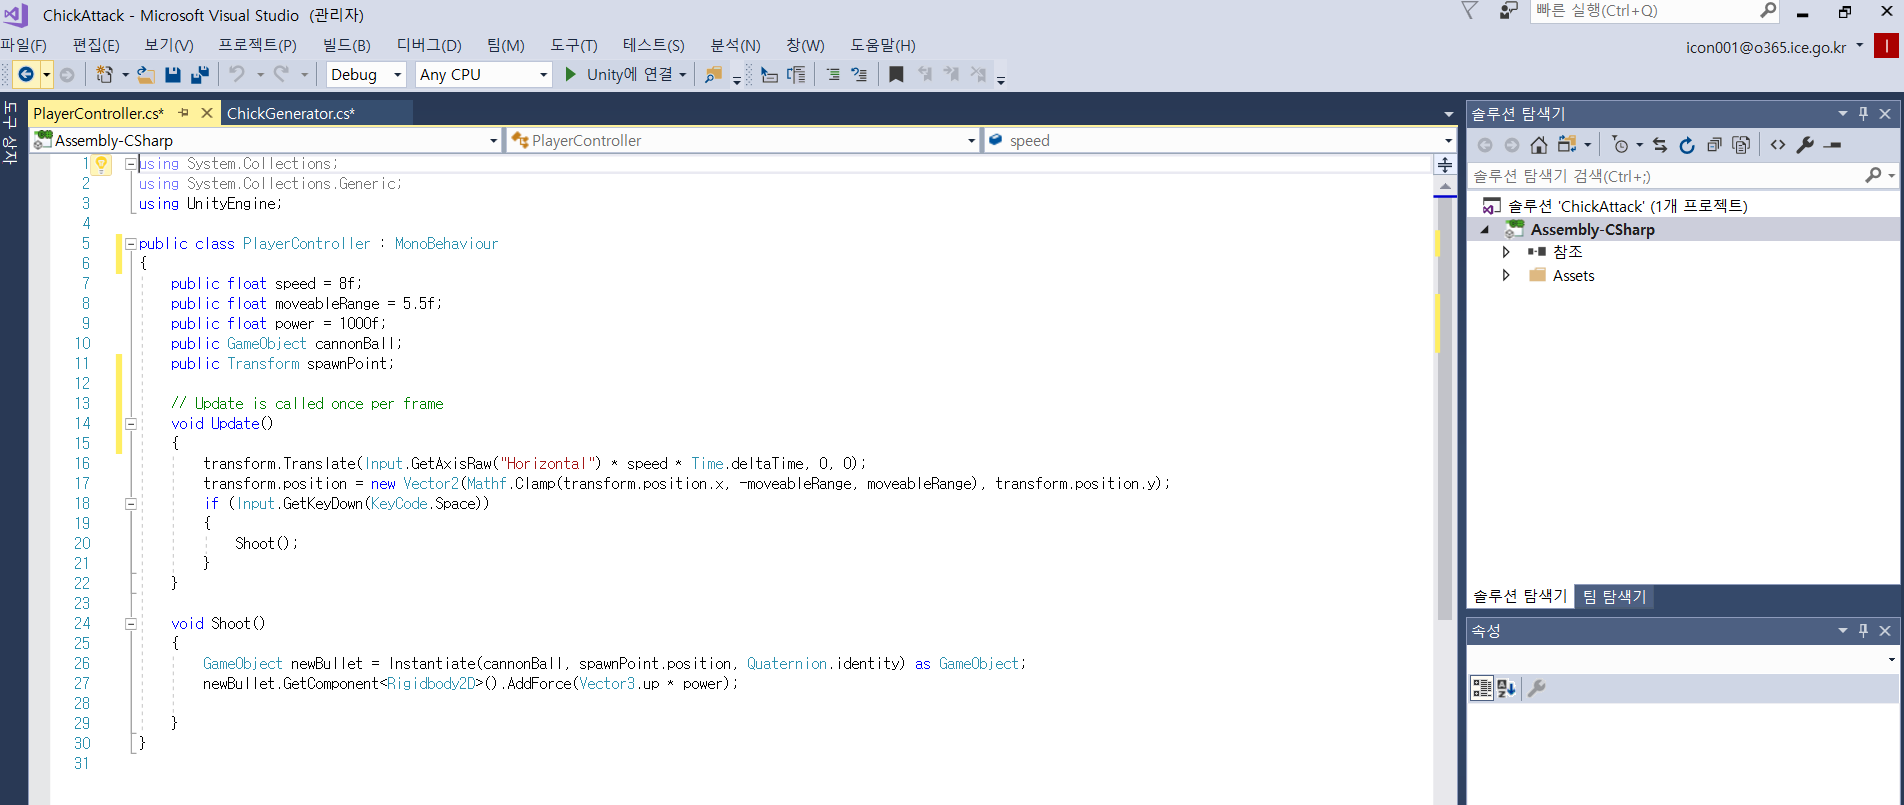
Task: Expand the 참조 references node
Action: 1506,252
